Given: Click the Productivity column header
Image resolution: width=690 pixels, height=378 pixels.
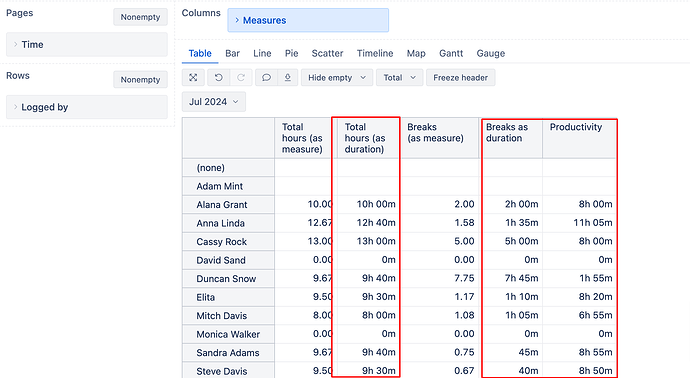Looking at the screenshot, I should coord(580,138).
